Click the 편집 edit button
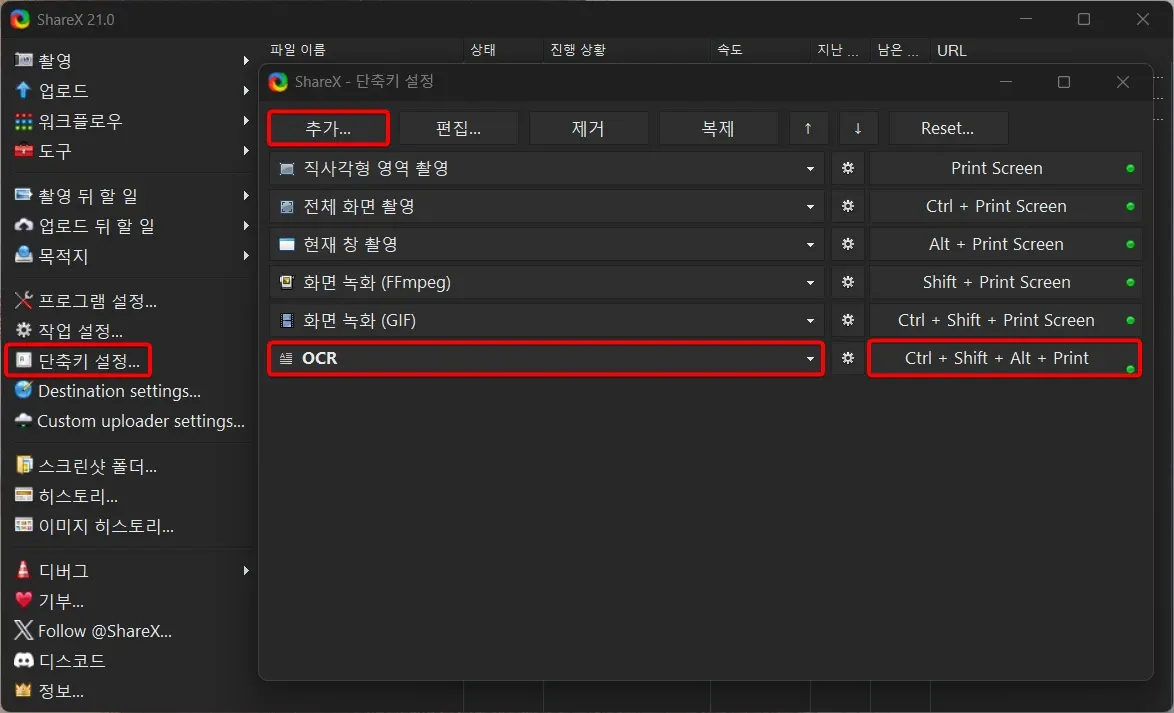Viewport: 1174px width, 713px height. click(x=458, y=128)
